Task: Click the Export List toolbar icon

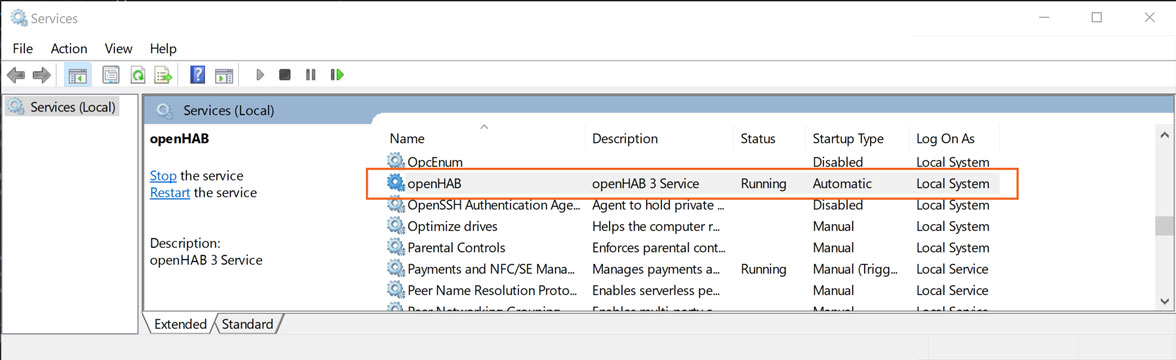Action: (163, 75)
